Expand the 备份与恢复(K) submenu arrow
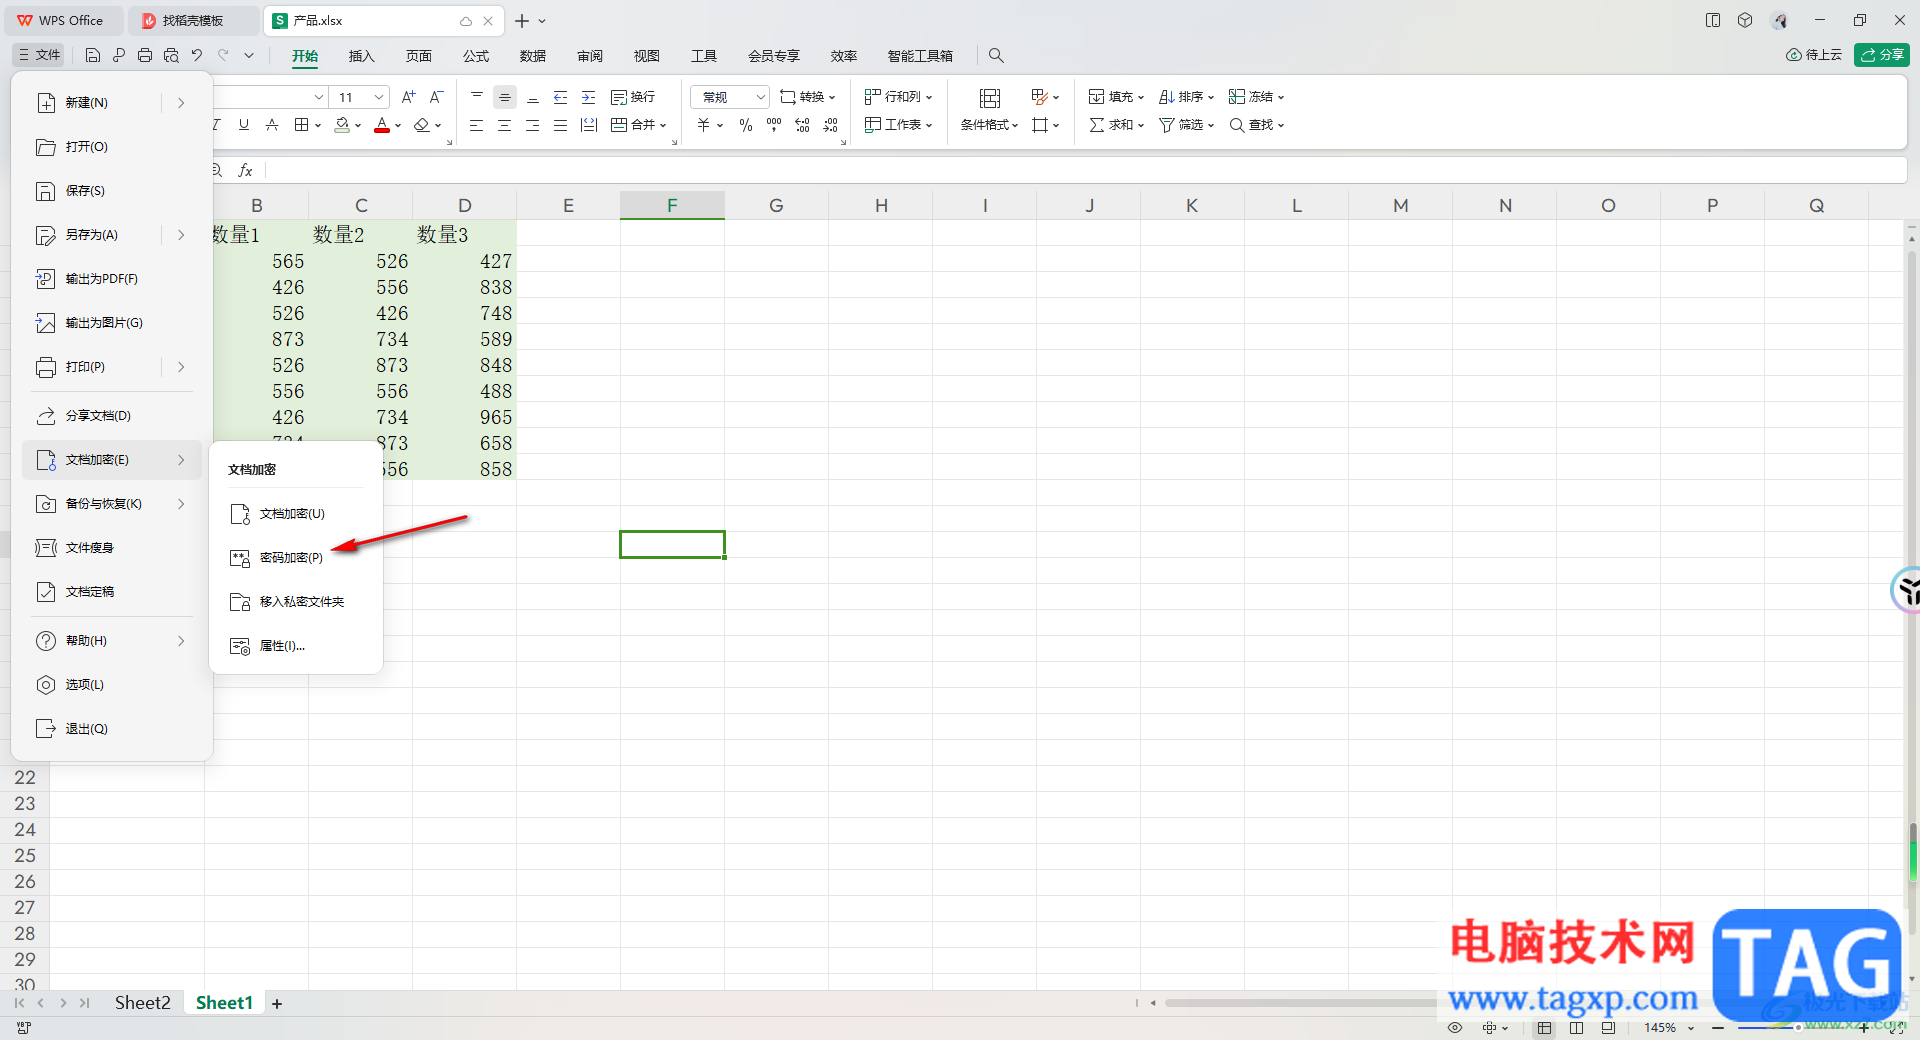Viewport: 1920px width, 1040px height. pos(181,504)
